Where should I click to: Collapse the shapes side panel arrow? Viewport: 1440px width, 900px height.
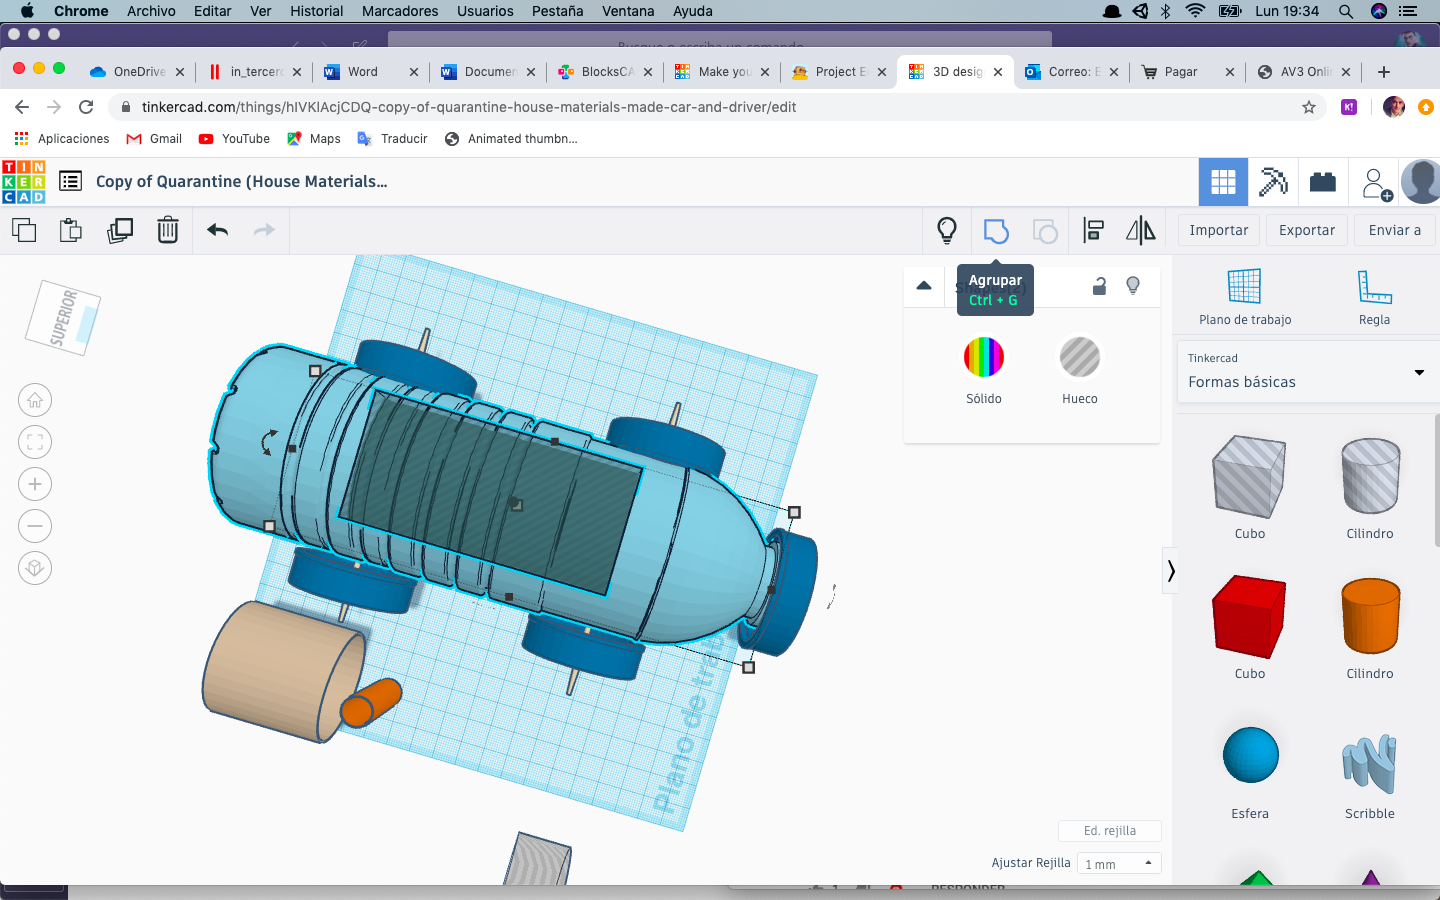click(x=1170, y=571)
